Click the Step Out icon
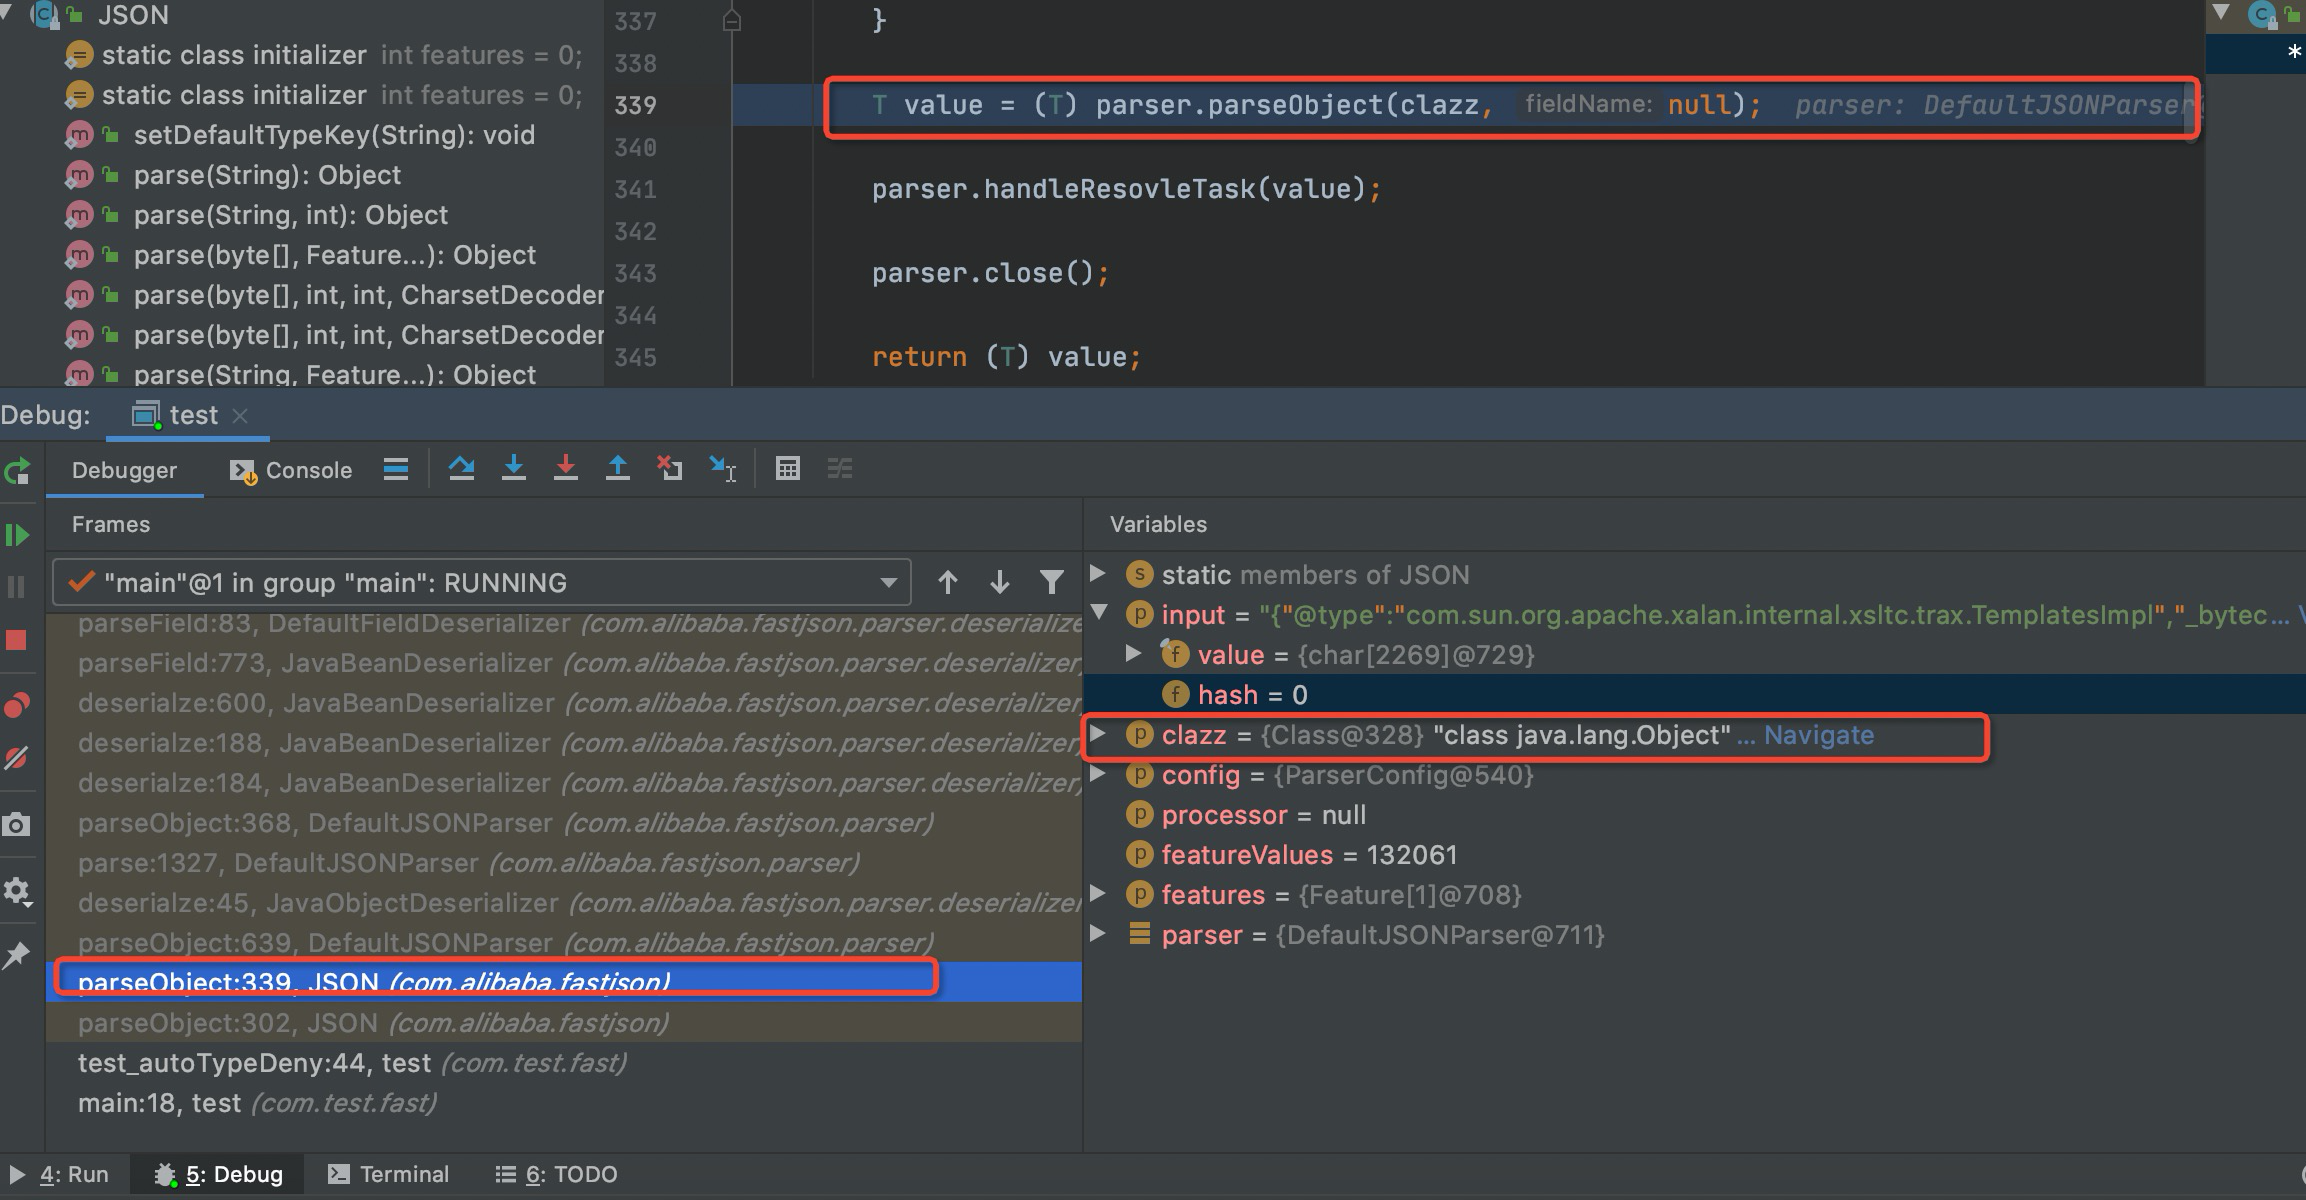 618,468
